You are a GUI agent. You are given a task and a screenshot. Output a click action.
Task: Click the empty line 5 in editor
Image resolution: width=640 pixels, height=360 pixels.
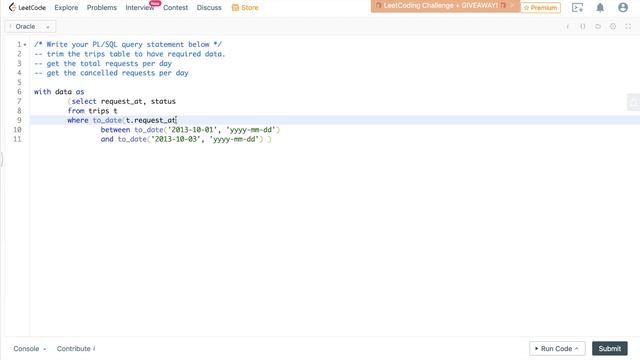[x=335, y=82]
